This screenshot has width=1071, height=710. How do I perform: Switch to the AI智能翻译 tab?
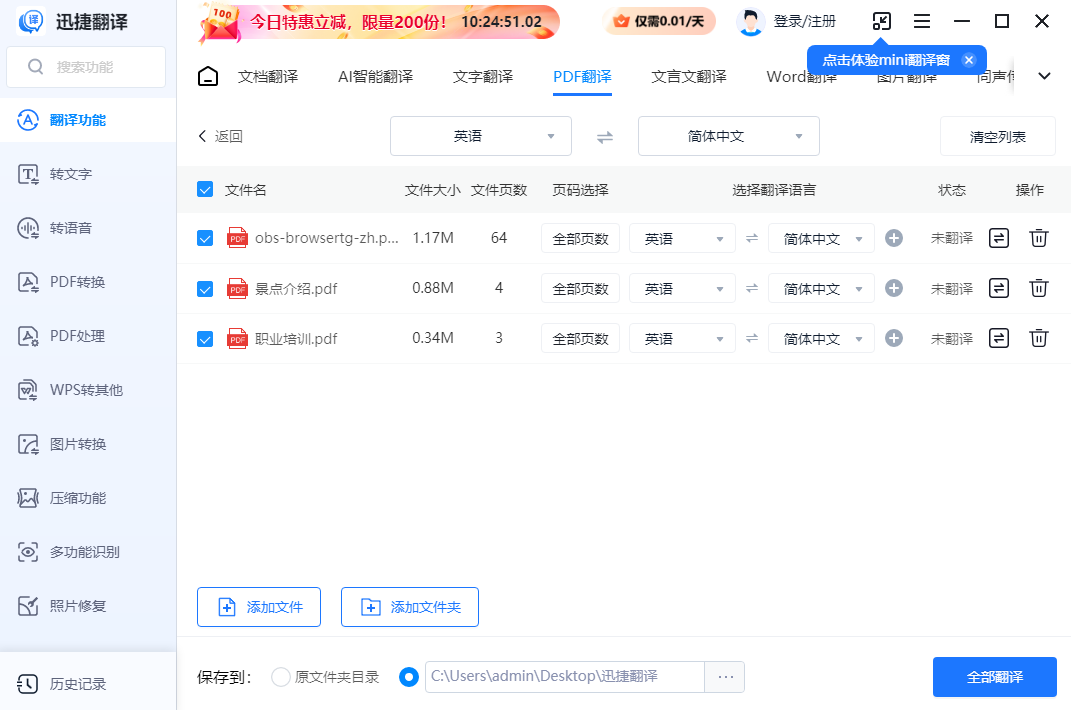tap(375, 77)
